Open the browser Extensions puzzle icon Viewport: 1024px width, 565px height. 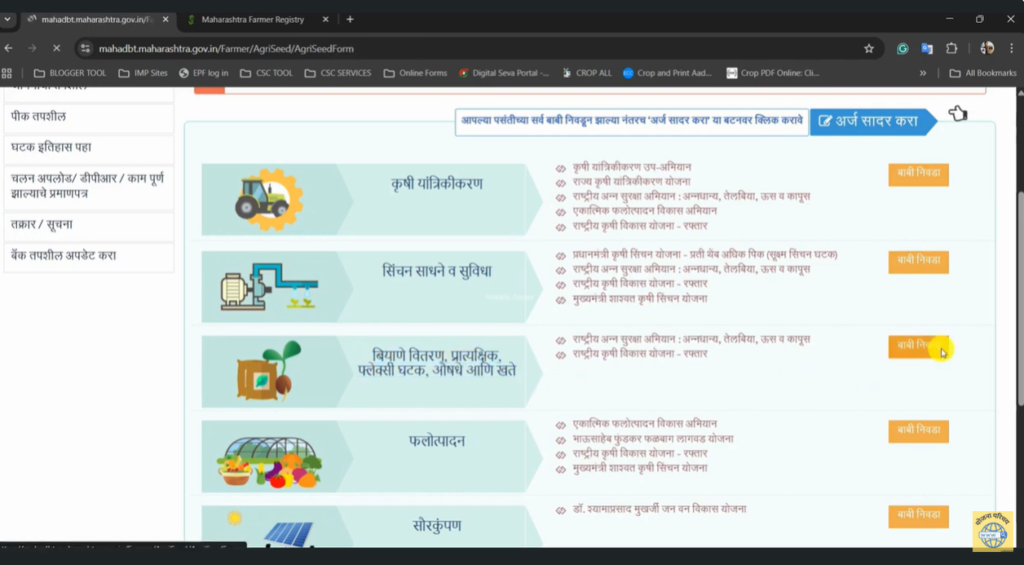coord(952,48)
